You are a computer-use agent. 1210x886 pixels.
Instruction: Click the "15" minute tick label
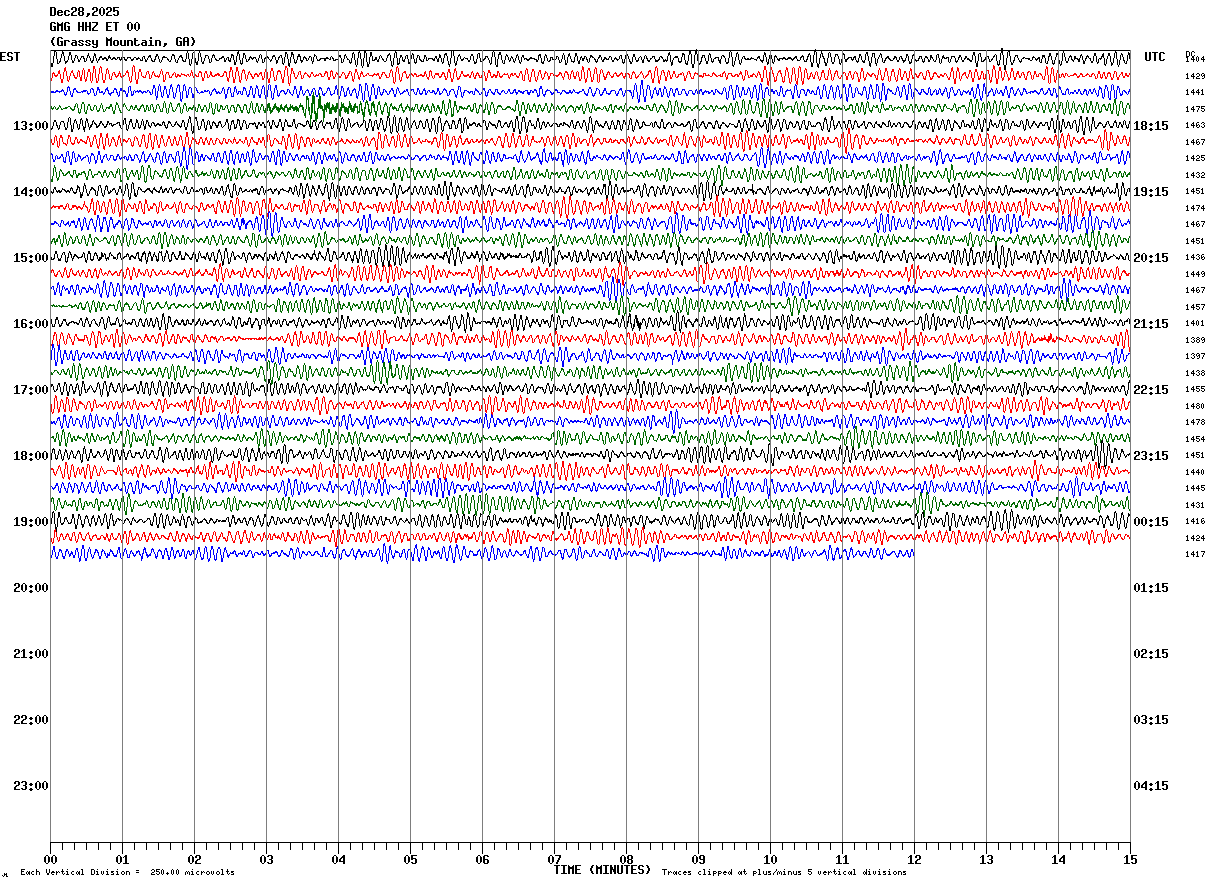click(x=1130, y=859)
